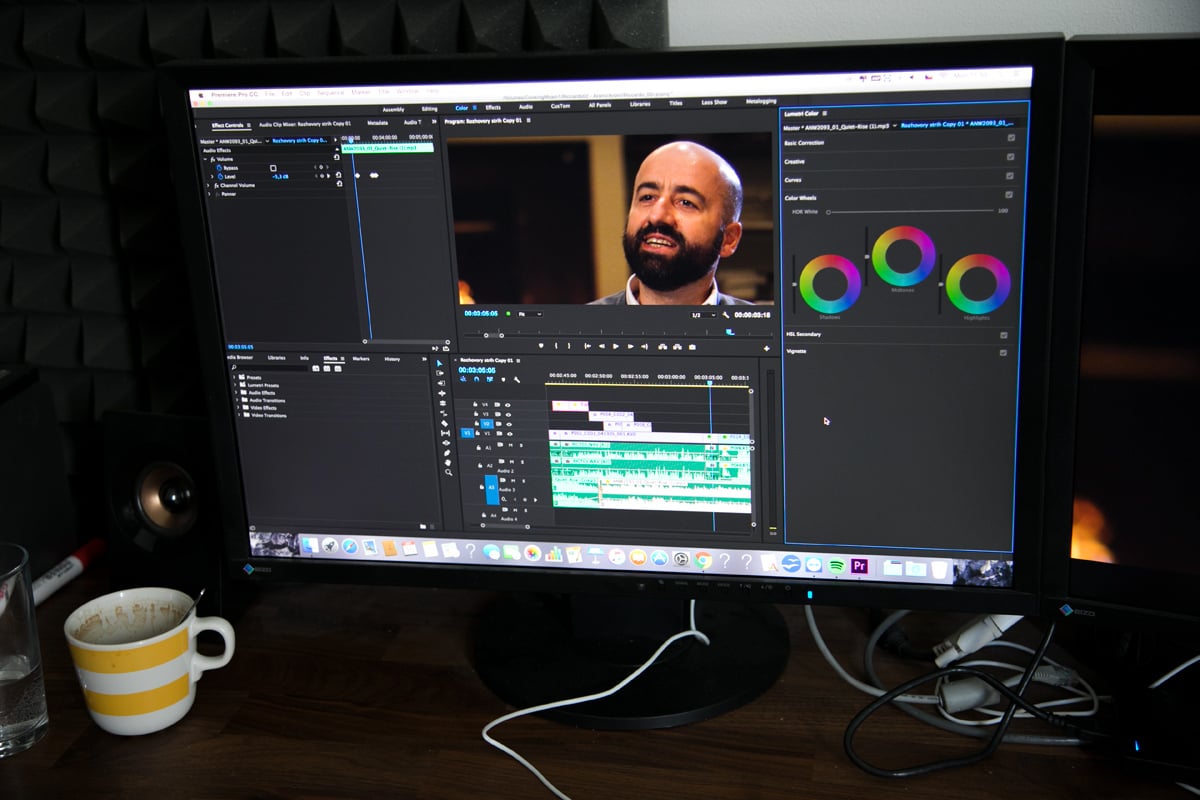Viewport: 1200px width, 800px height.
Task: Select the Ripple Edit tool
Action: [442, 393]
